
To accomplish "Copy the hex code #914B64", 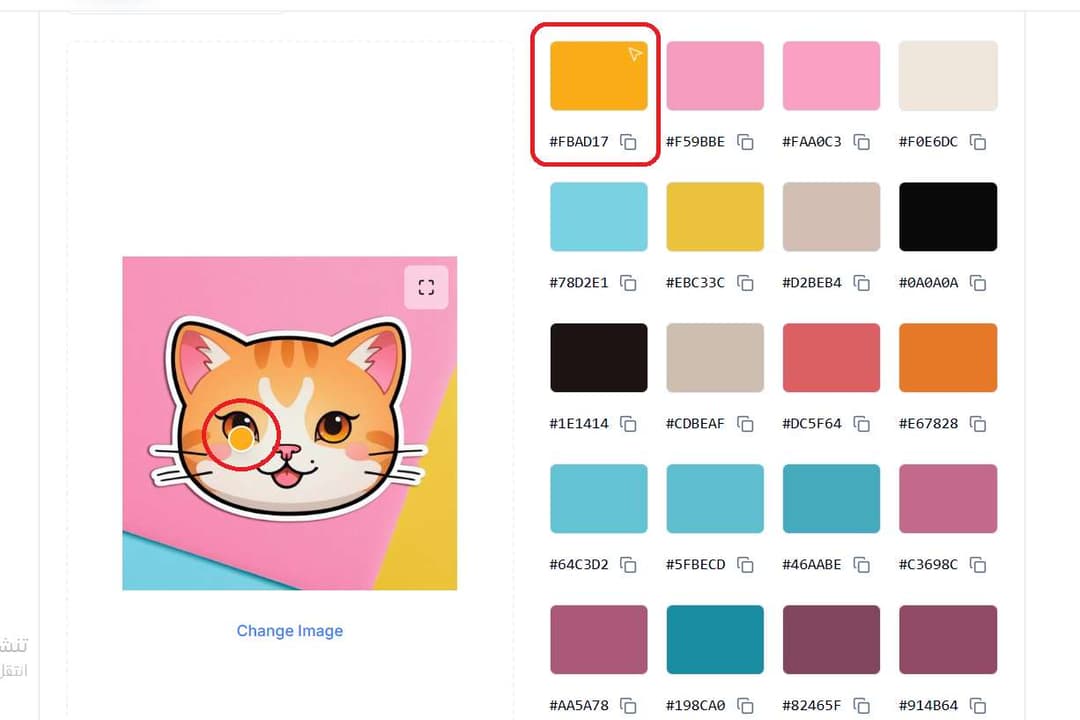I will point(977,705).
